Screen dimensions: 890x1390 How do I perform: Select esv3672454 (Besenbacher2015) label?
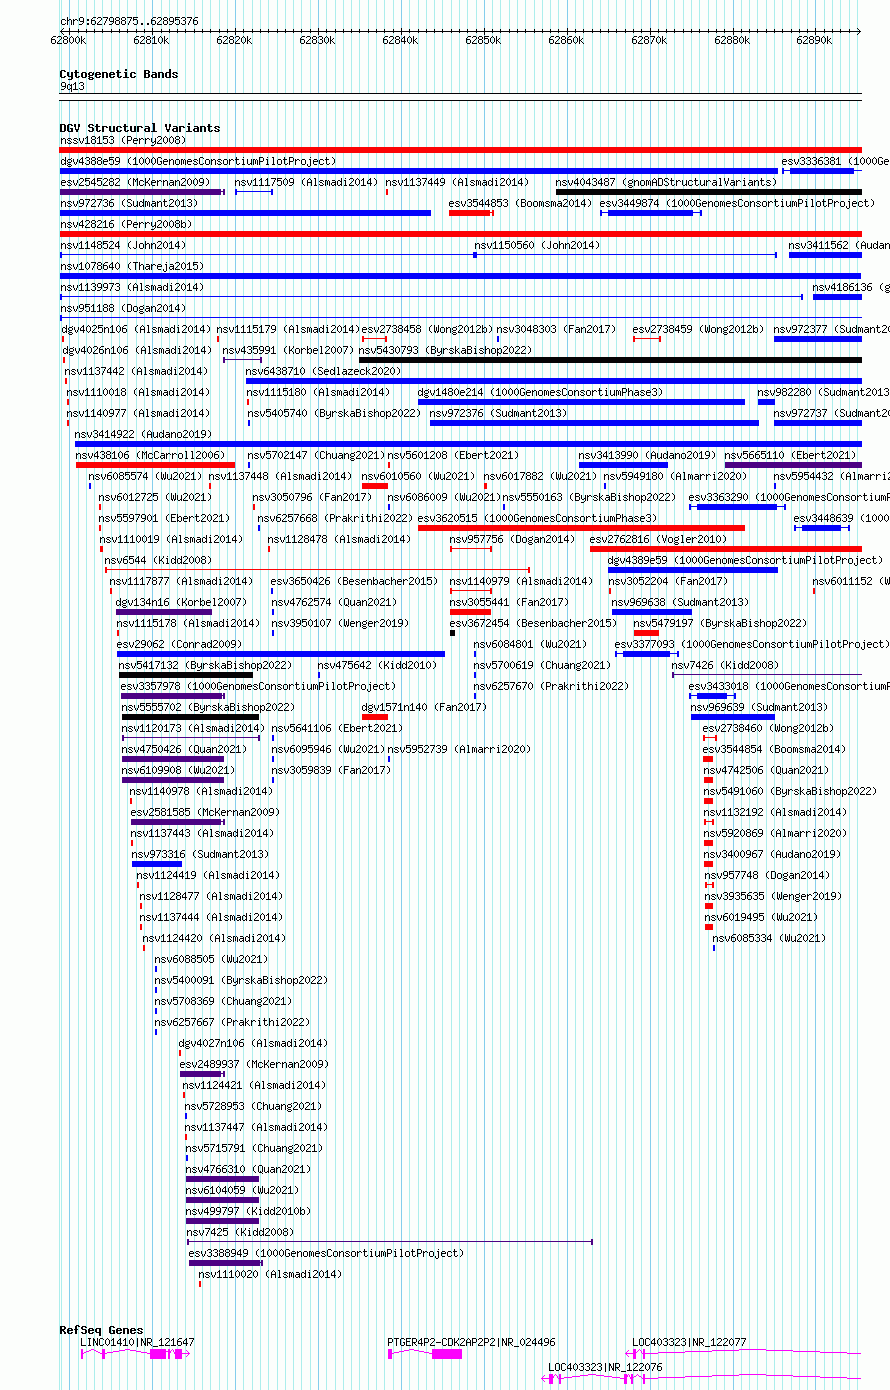[x=533, y=623]
